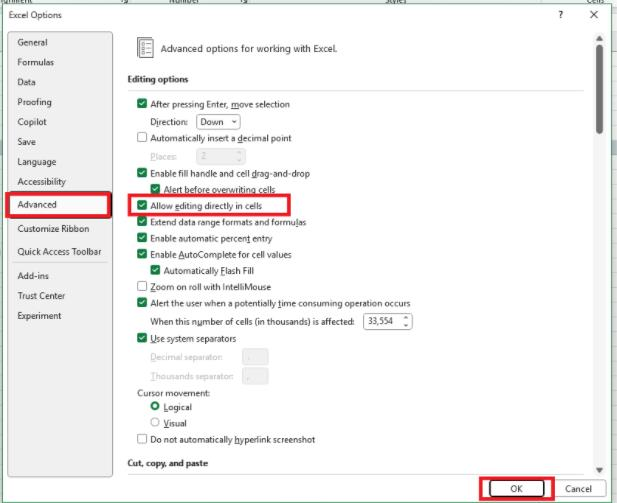This screenshot has width=617, height=503.
Task: Select the Data category in sidebar
Action: coord(26,82)
